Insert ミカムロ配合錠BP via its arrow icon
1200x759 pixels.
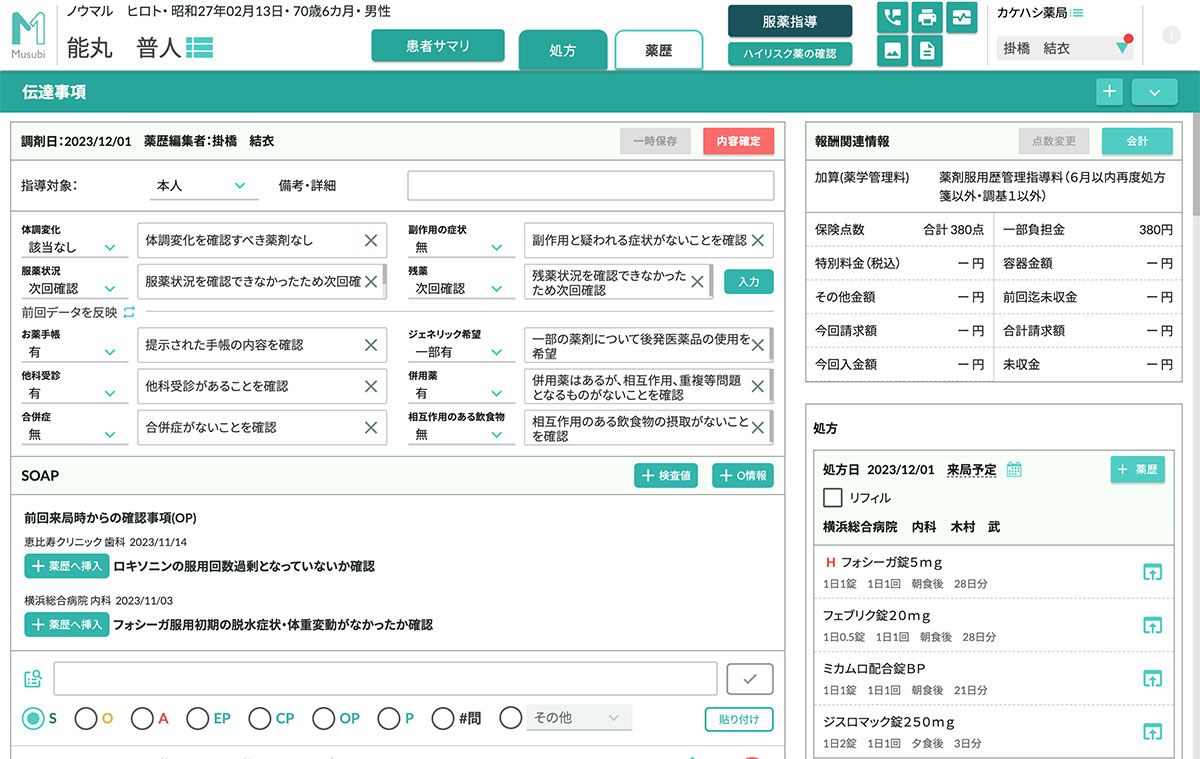pyautogui.click(x=1152, y=678)
